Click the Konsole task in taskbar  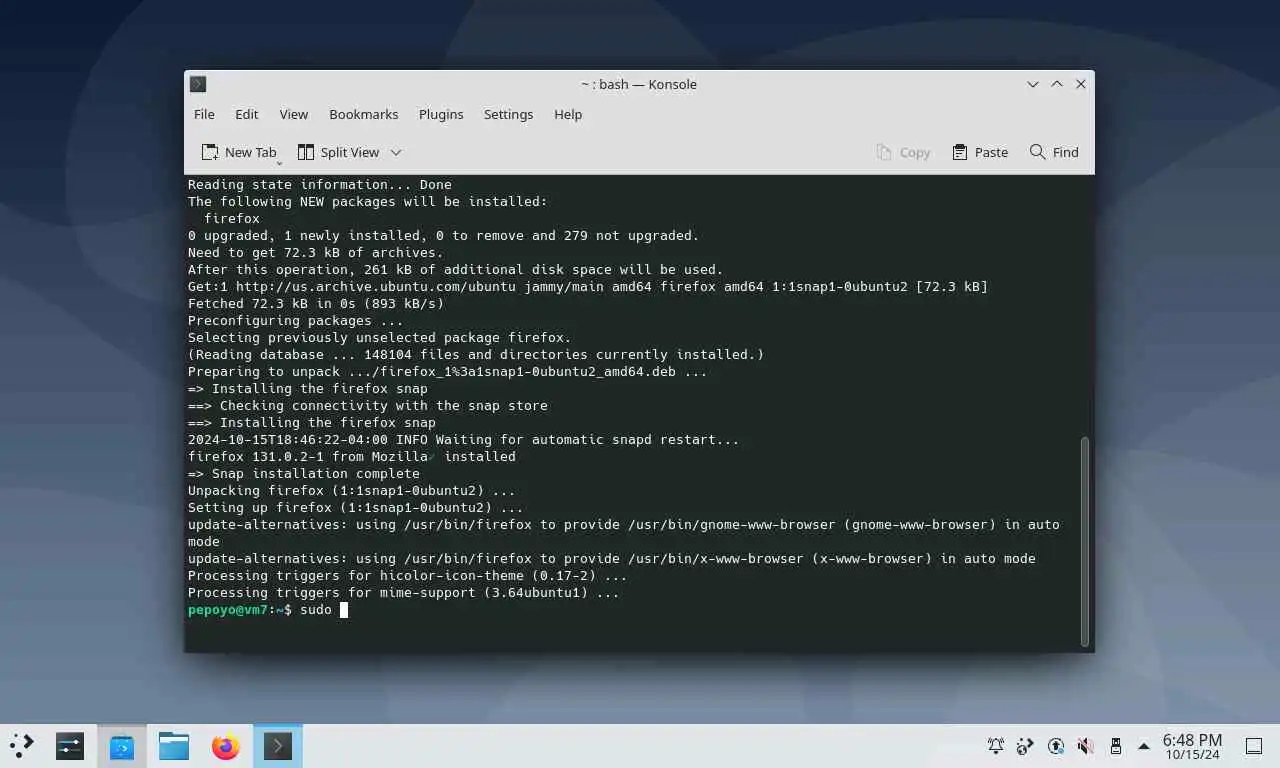tap(278, 746)
